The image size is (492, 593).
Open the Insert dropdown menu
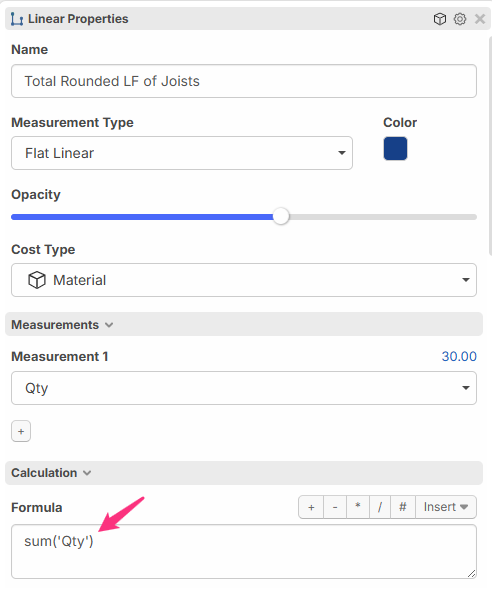[446, 507]
